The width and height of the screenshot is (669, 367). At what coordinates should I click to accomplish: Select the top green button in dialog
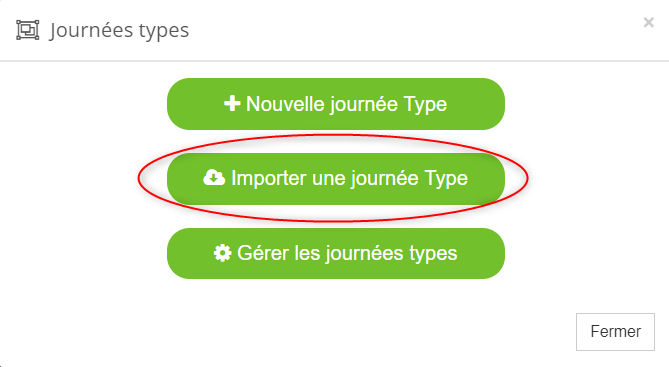(x=336, y=104)
